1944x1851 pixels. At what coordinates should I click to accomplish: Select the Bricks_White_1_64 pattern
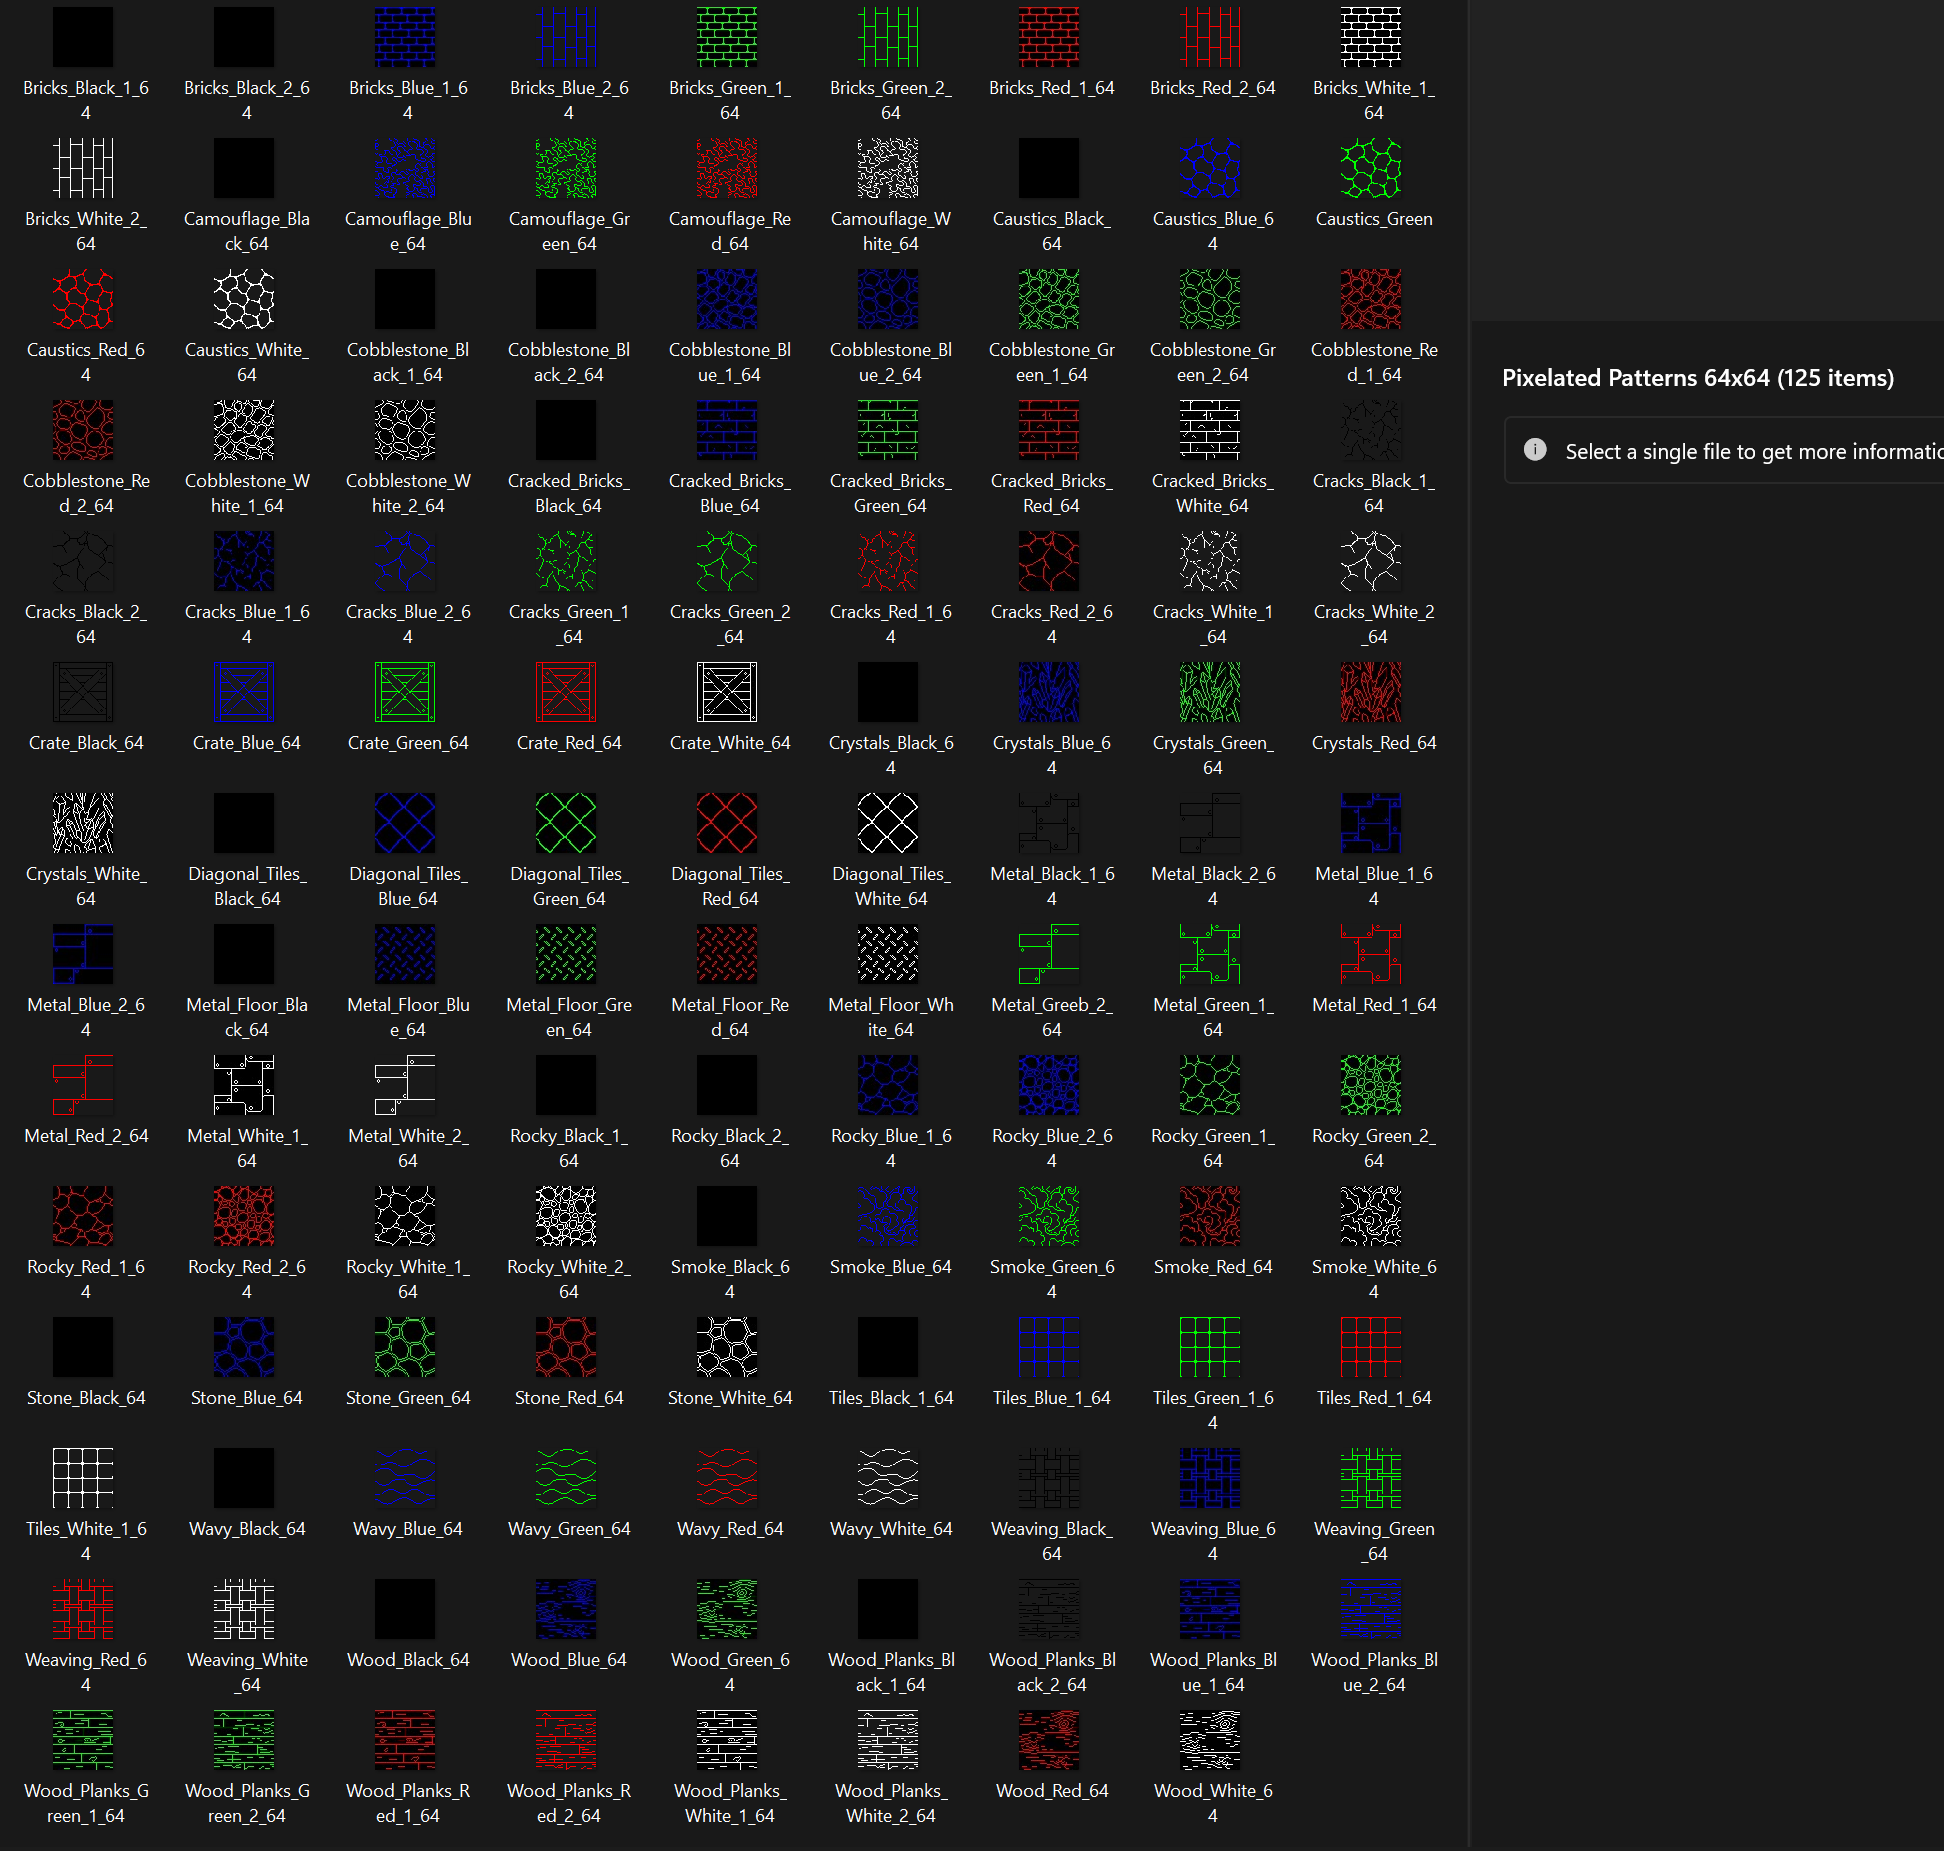point(1371,37)
